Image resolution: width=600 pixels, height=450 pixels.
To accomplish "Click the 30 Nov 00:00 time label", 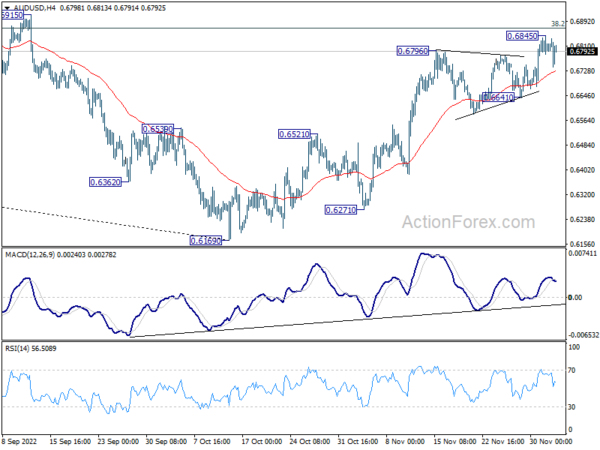I will tap(551, 442).
